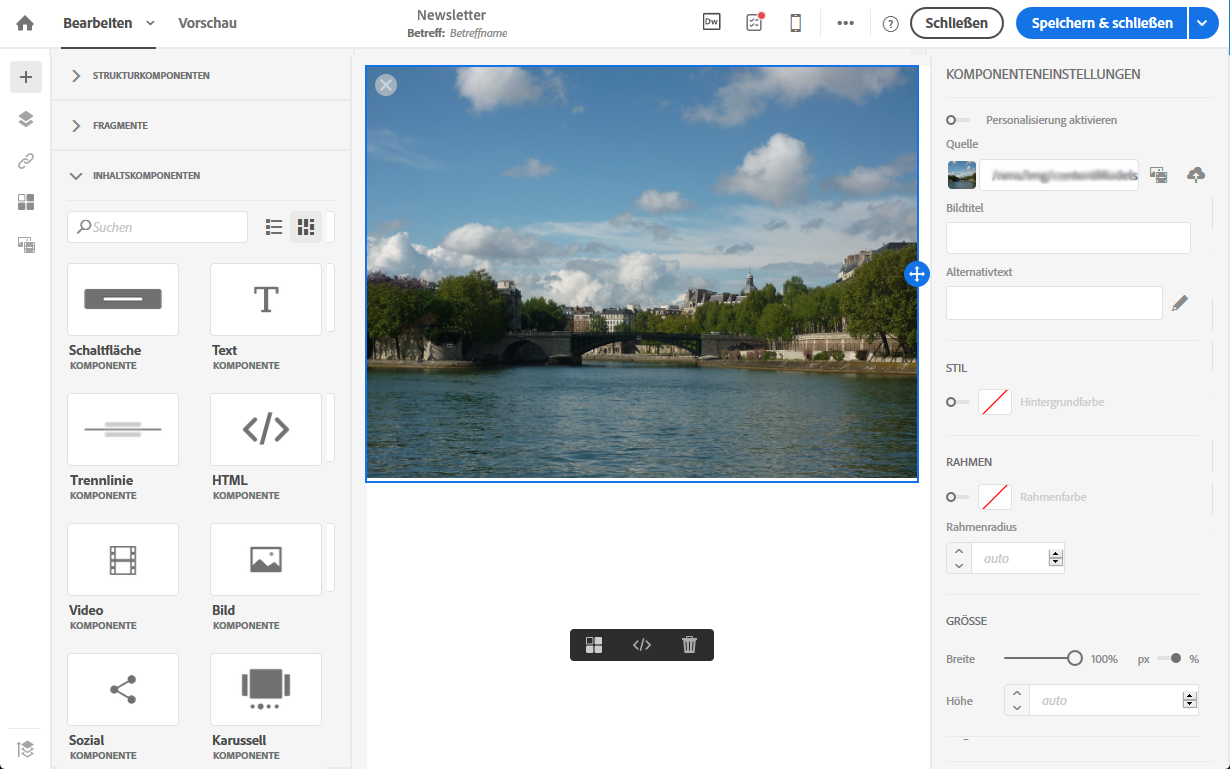Open the layers navigation tree icon
Image resolution: width=1230 pixels, height=769 pixels.
[26, 119]
